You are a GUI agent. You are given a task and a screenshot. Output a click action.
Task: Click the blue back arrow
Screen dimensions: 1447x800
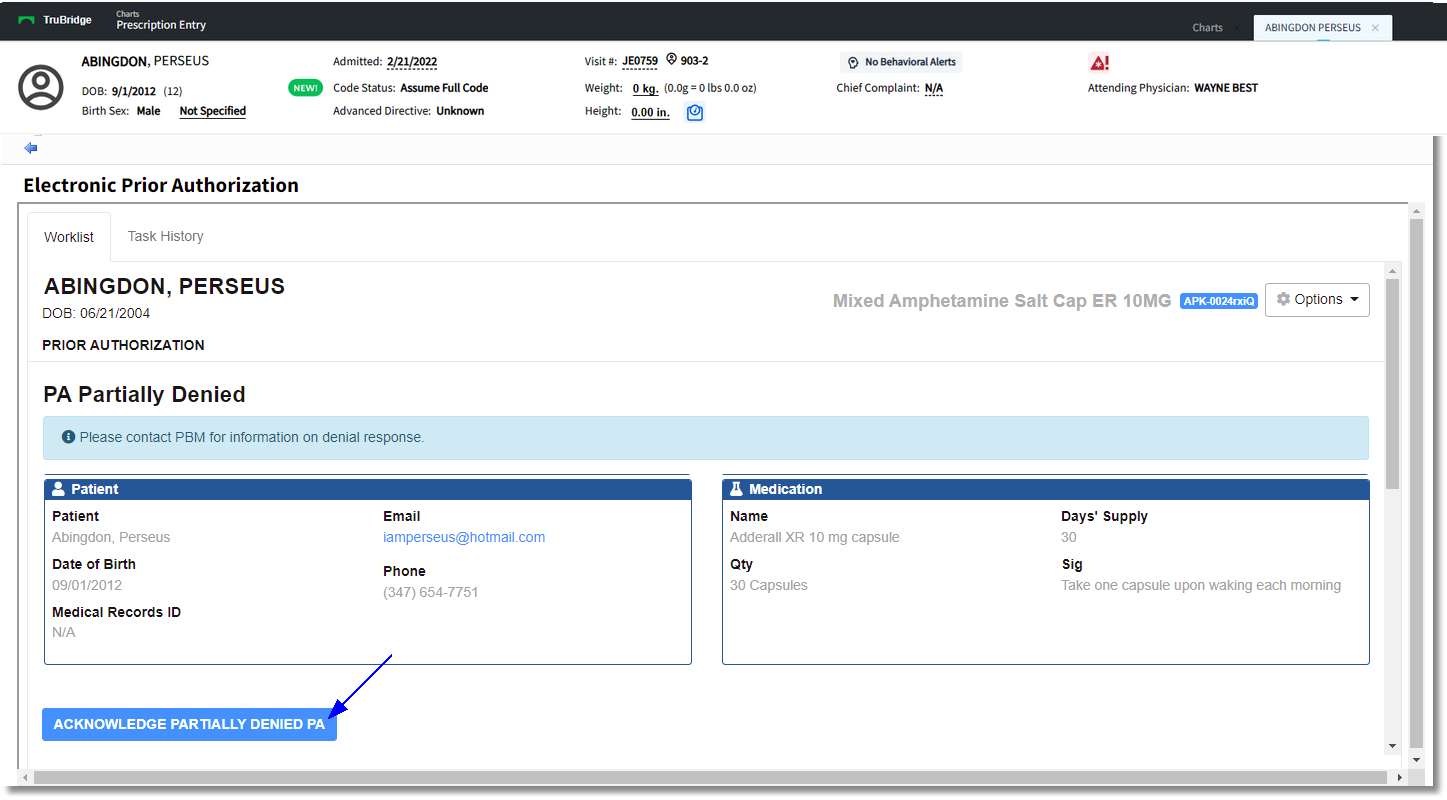click(x=31, y=148)
